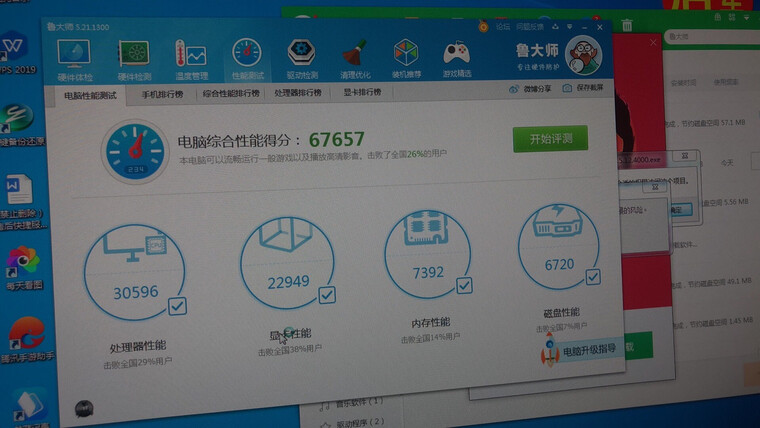Click the 鲁大师 mascot avatar
This screenshot has width=760, height=428.
point(584,55)
